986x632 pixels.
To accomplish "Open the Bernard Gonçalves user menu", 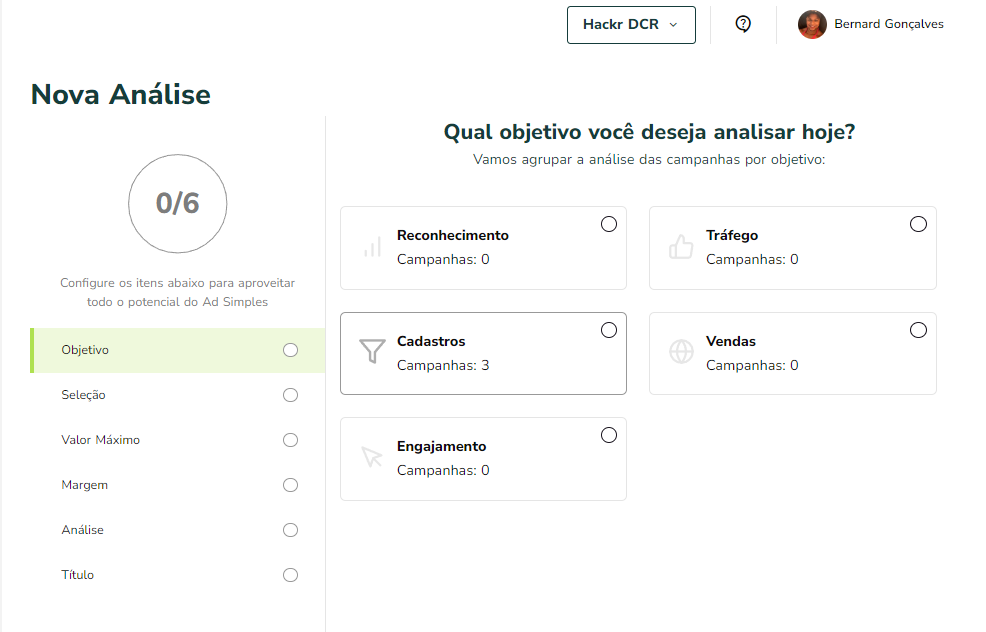I will 871,25.
